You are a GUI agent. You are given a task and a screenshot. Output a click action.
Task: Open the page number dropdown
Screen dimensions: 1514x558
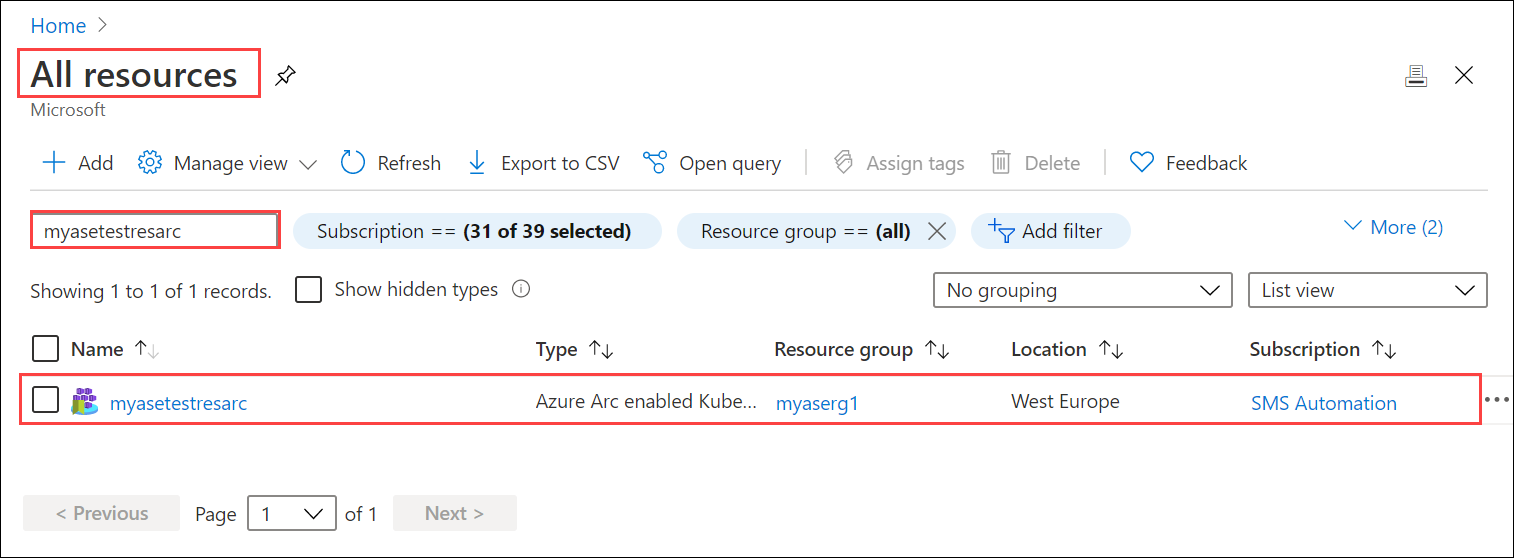[291, 513]
